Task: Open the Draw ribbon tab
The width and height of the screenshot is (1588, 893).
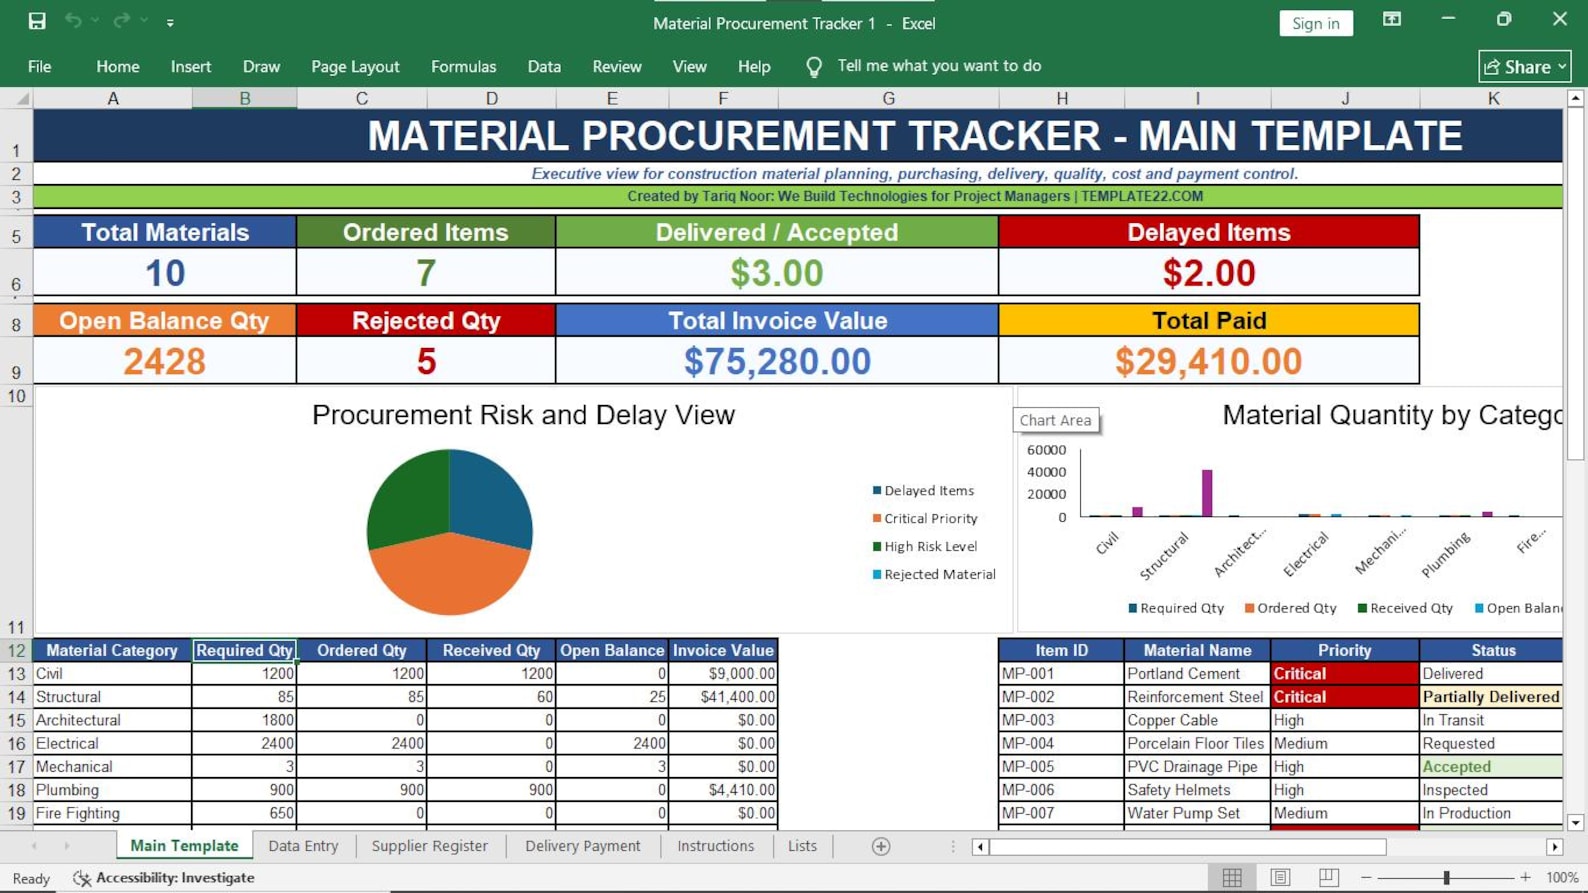Action: tap(261, 66)
